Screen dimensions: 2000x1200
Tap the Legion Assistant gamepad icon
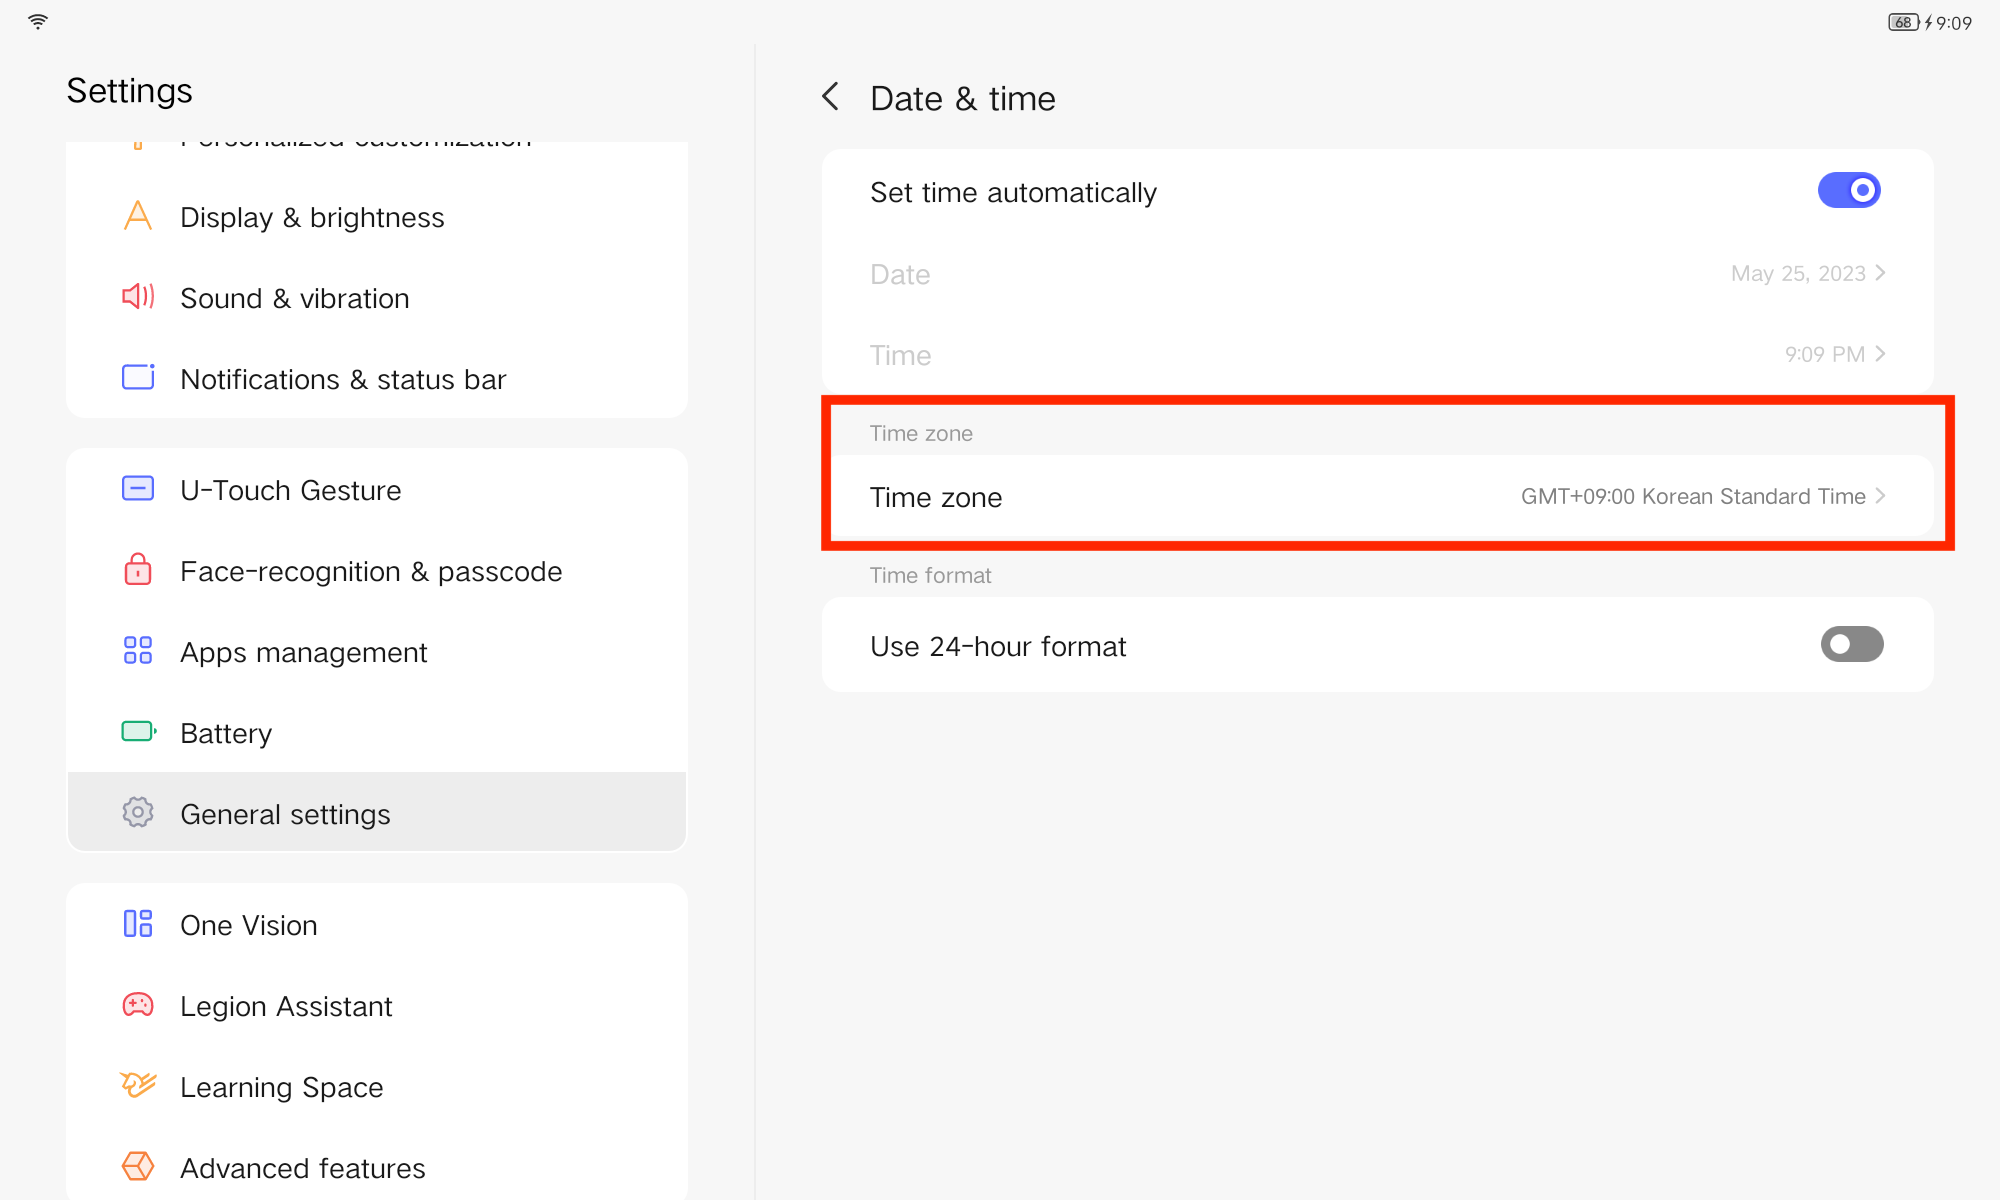(x=138, y=1005)
